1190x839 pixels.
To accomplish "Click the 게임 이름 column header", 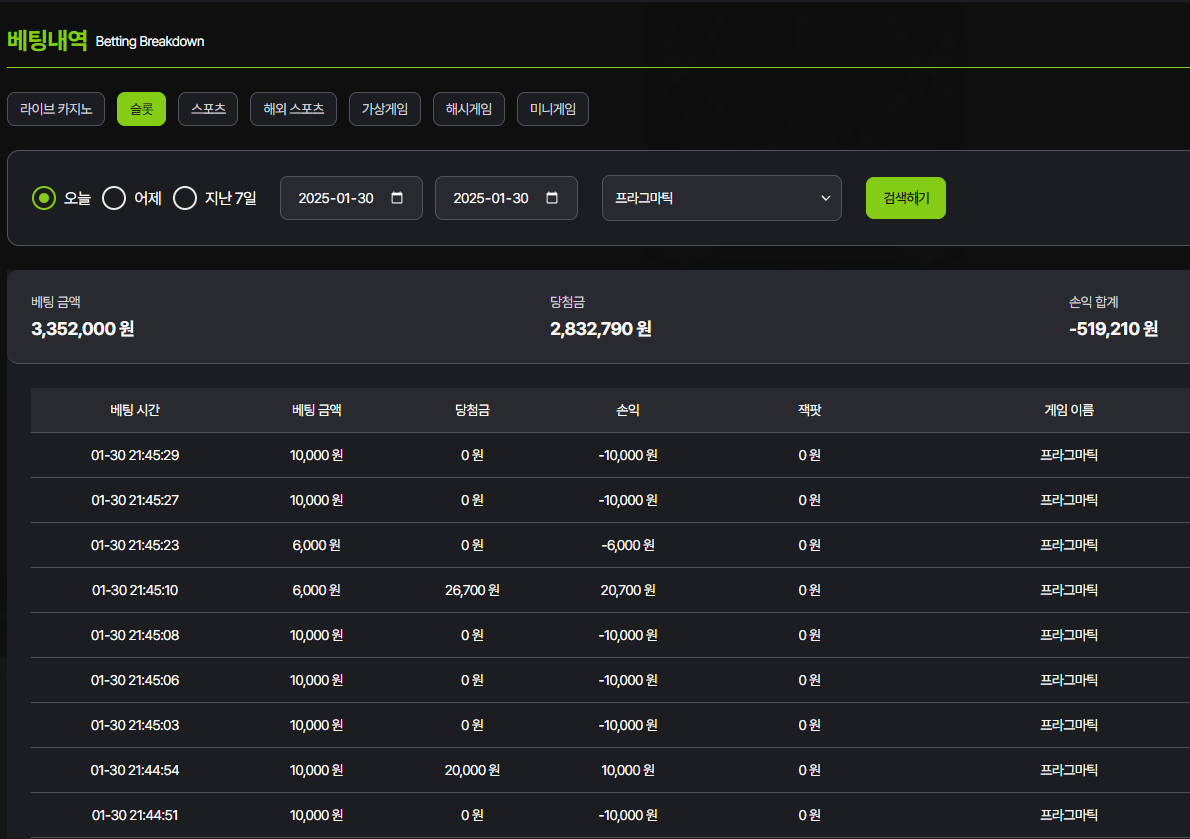I will [x=1069, y=410].
